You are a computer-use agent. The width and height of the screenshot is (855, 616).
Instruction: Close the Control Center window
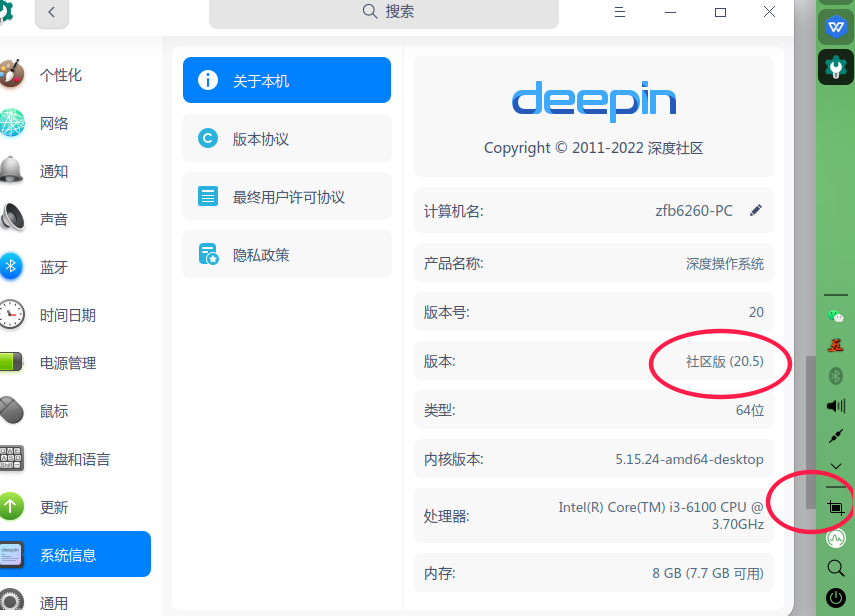[x=769, y=12]
